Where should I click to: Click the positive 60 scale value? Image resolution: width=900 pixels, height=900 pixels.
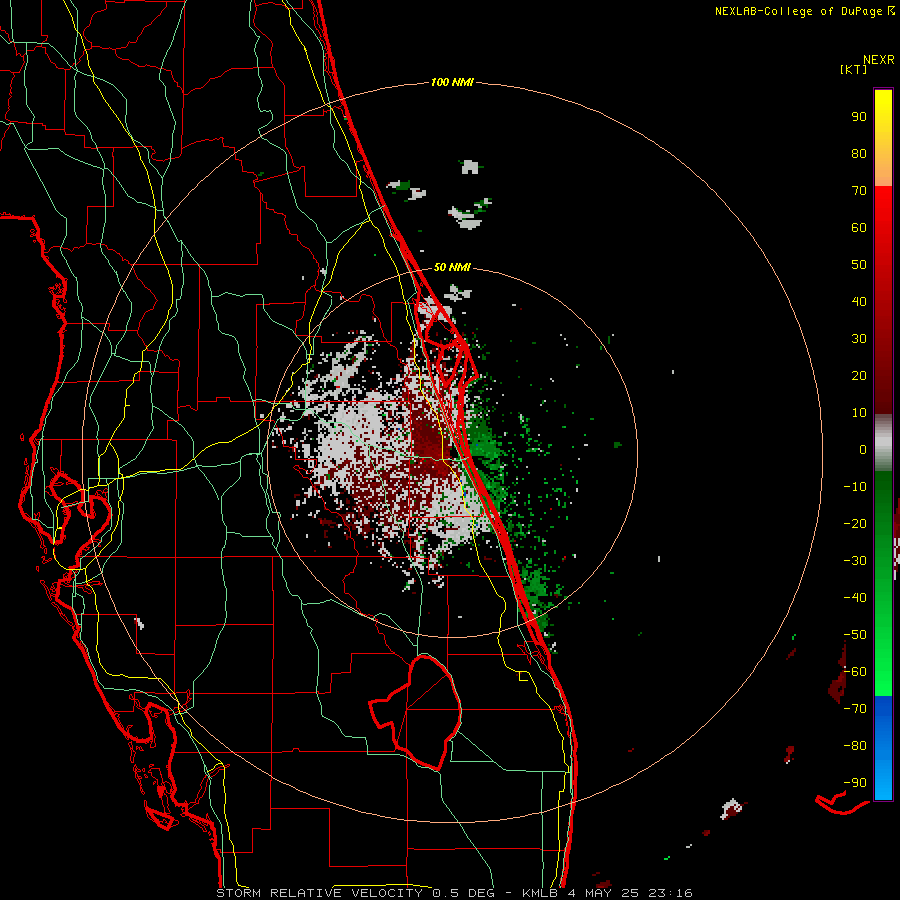[859, 228]
